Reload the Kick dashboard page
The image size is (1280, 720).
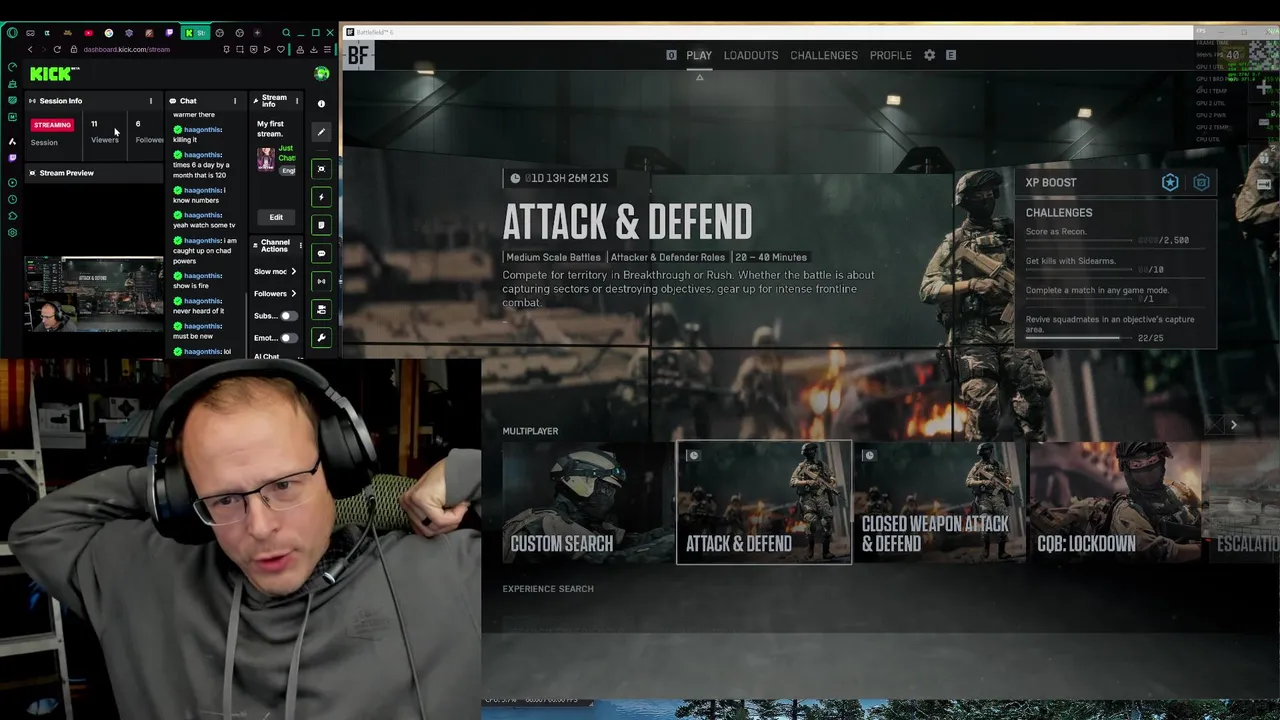pyautogui.click(x=56, y=49)
